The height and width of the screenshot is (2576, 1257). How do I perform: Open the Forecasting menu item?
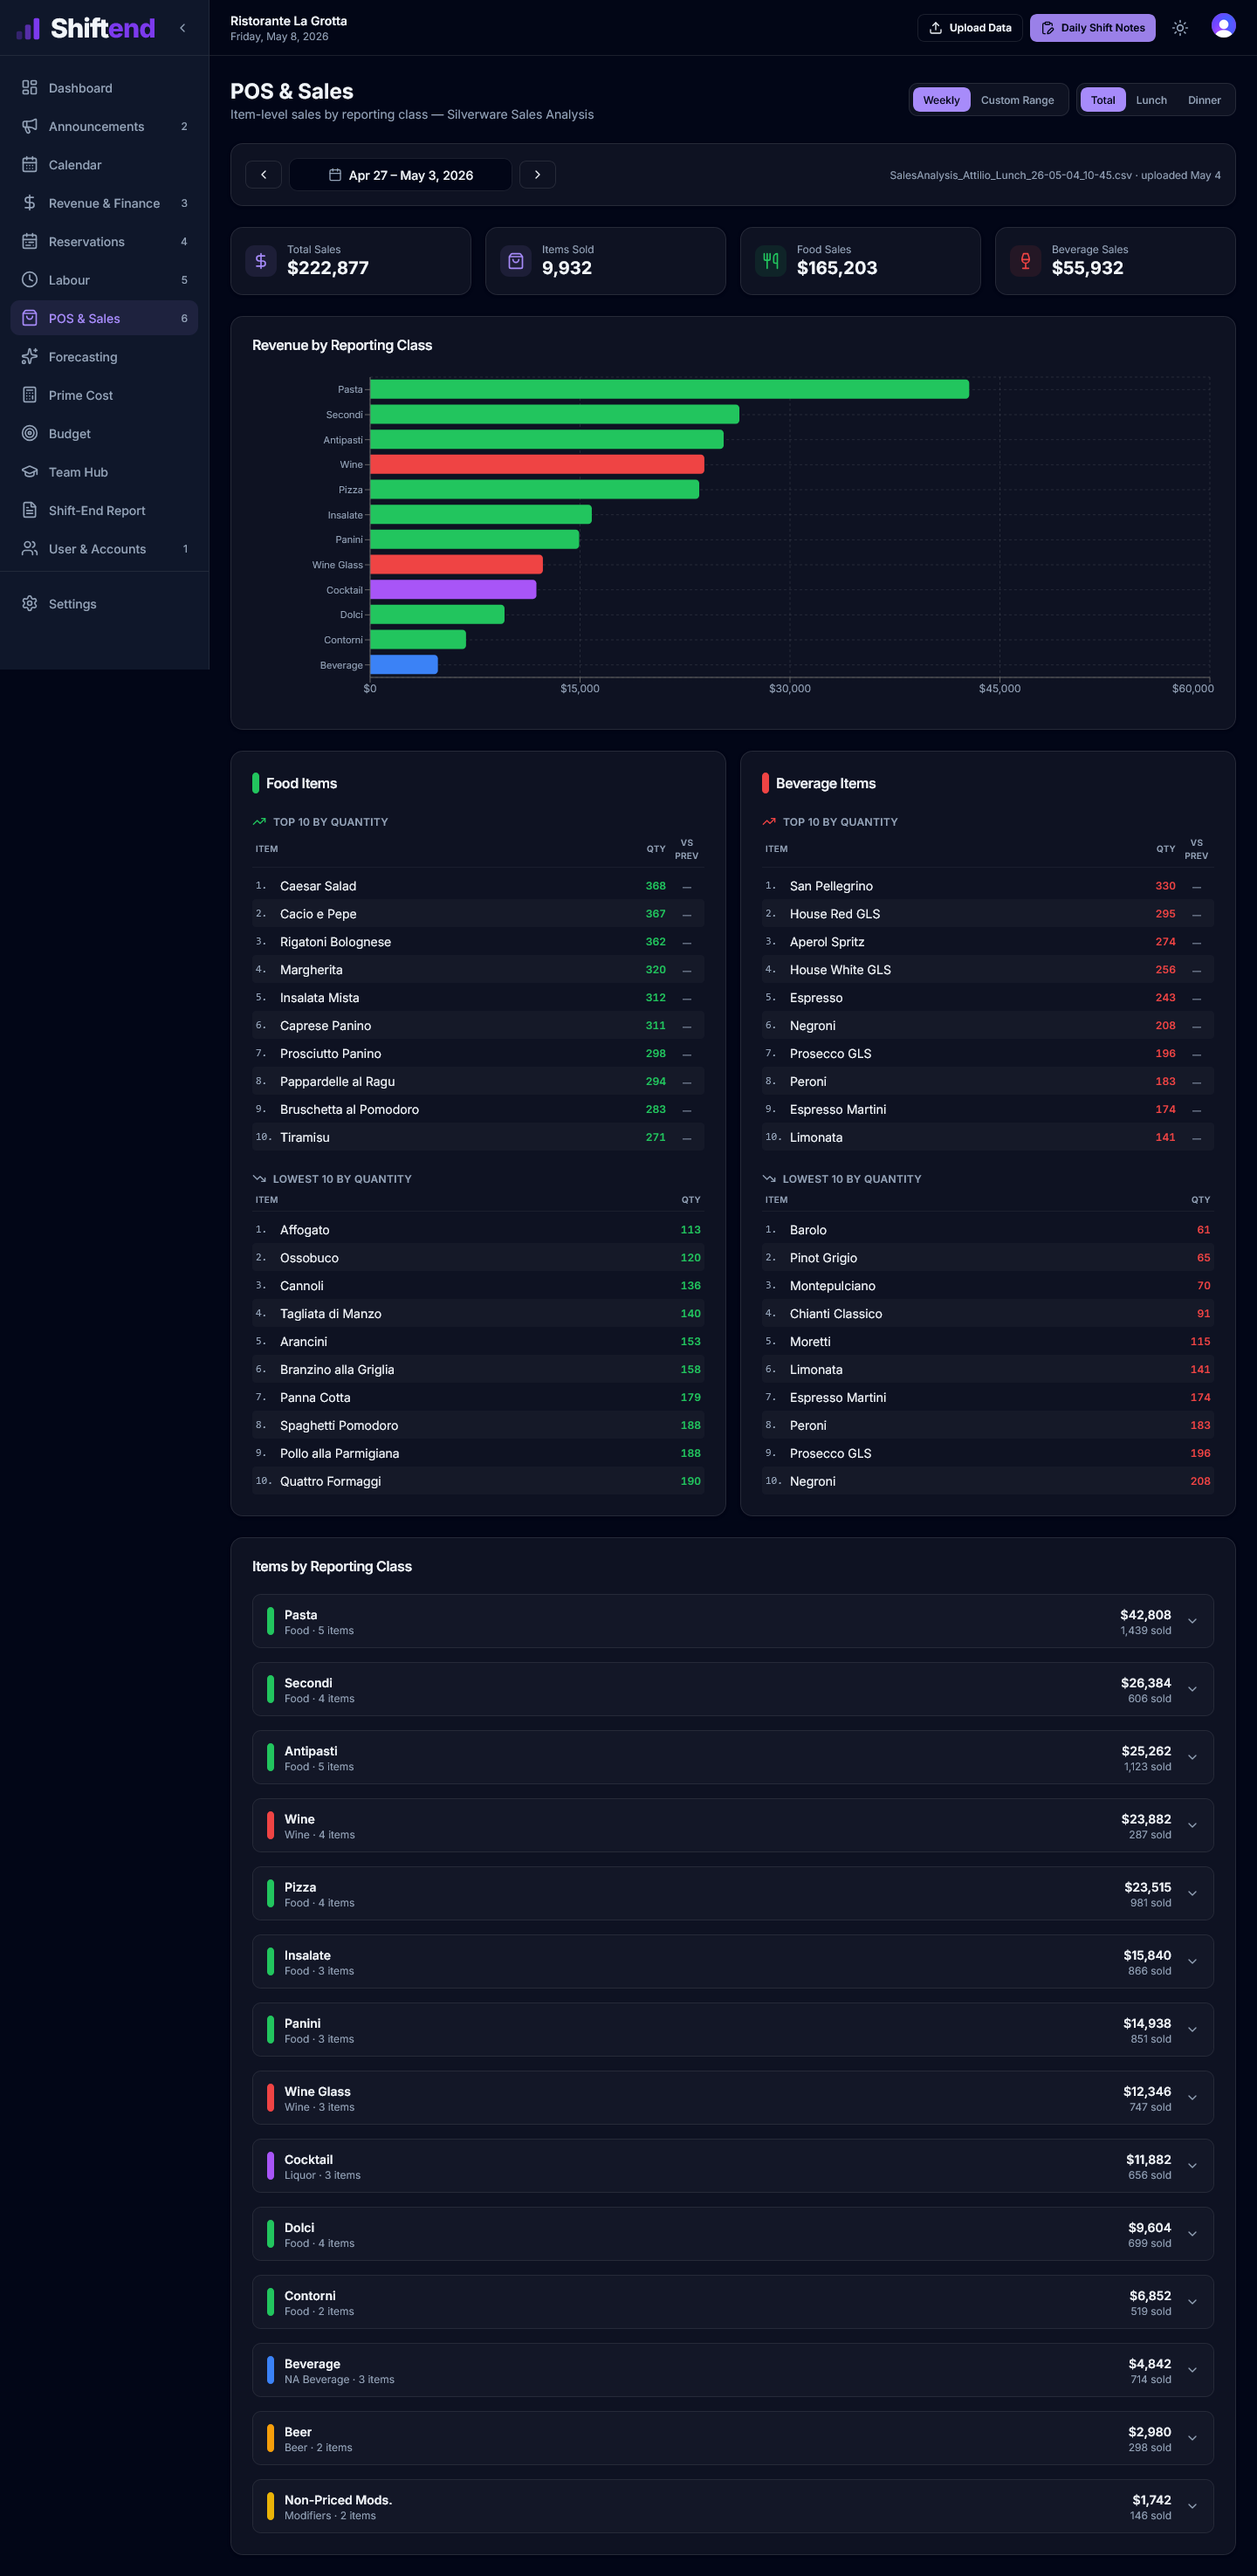coord(104,357)
